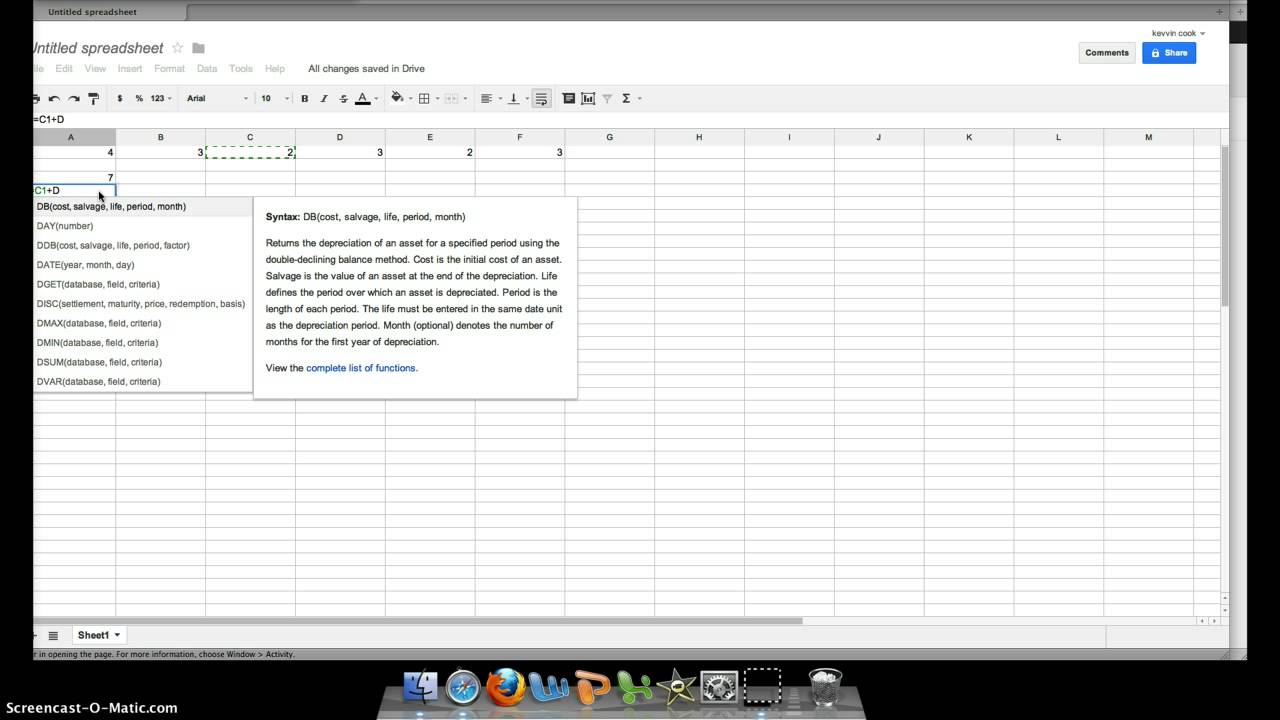Toggle bold formatting
This screenshot has height=720, width=1280.
tap(305, 98)
